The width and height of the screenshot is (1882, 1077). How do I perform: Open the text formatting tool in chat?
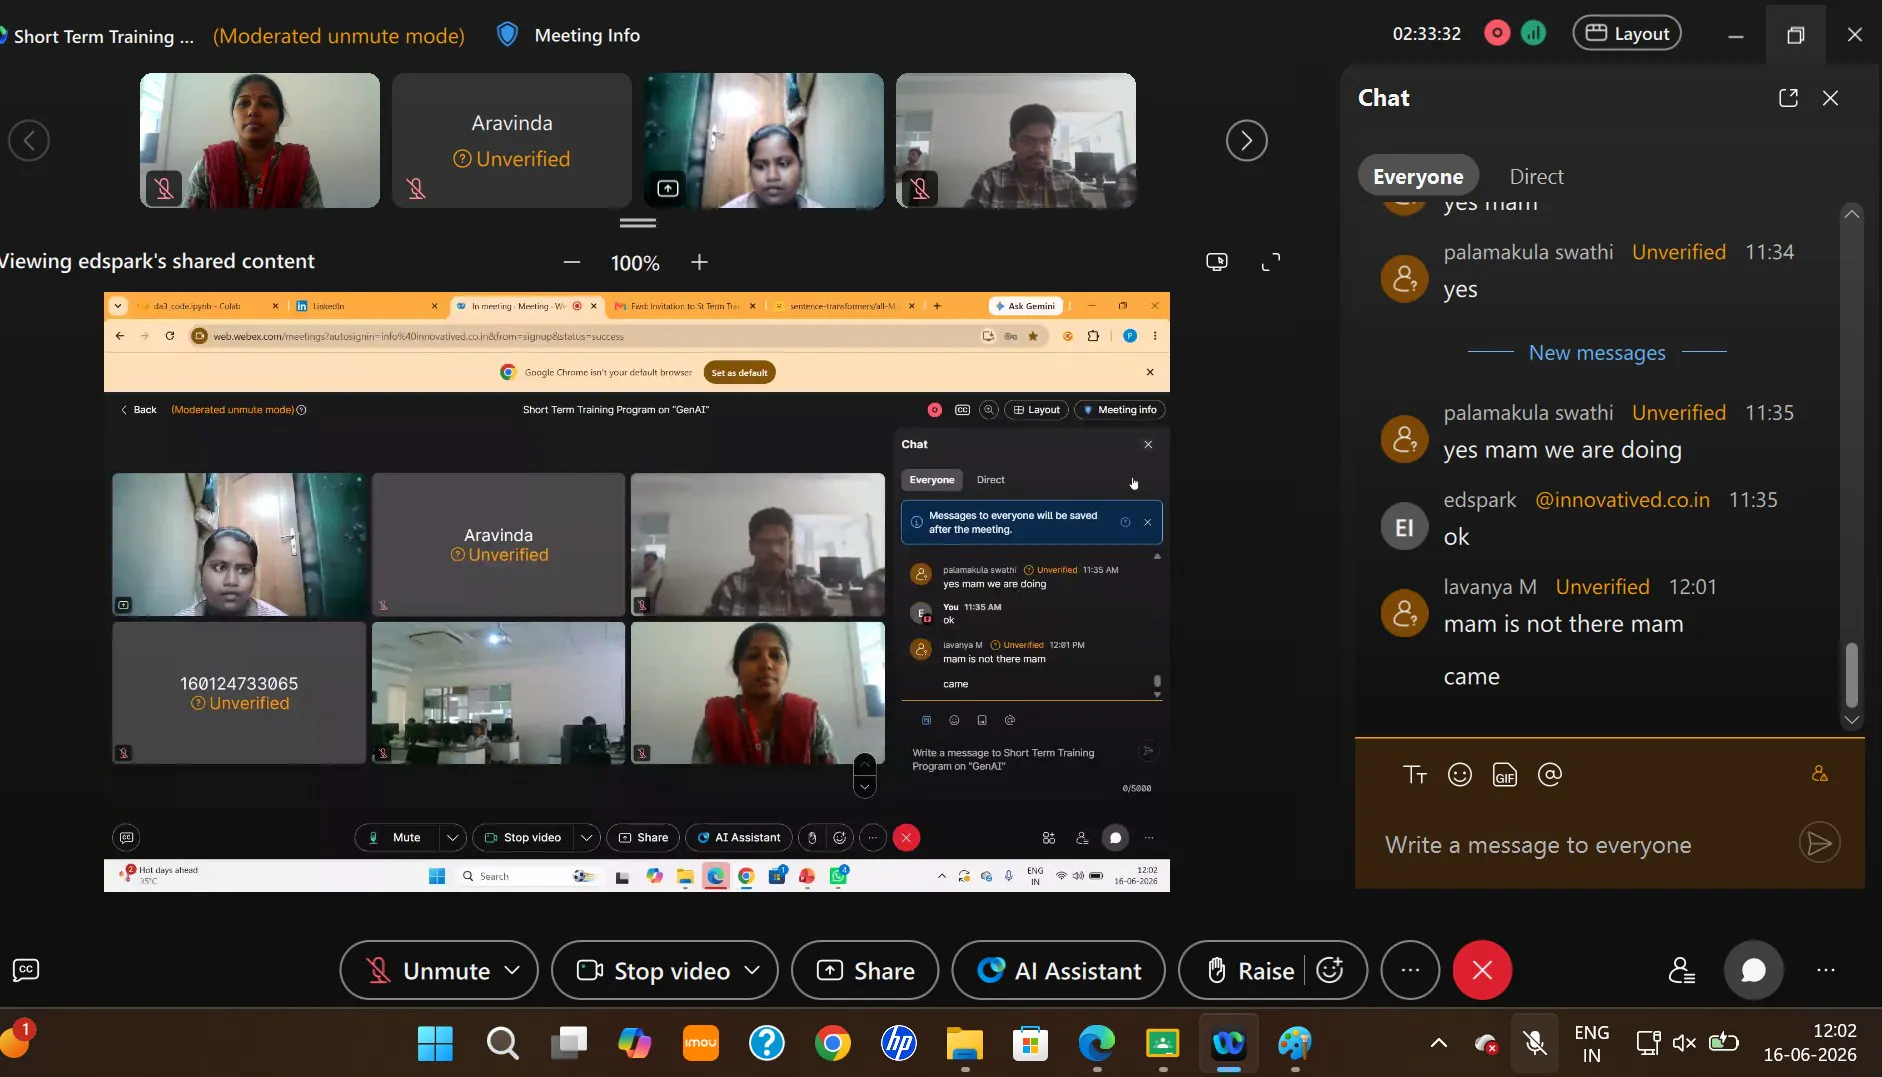point(1415,775)
